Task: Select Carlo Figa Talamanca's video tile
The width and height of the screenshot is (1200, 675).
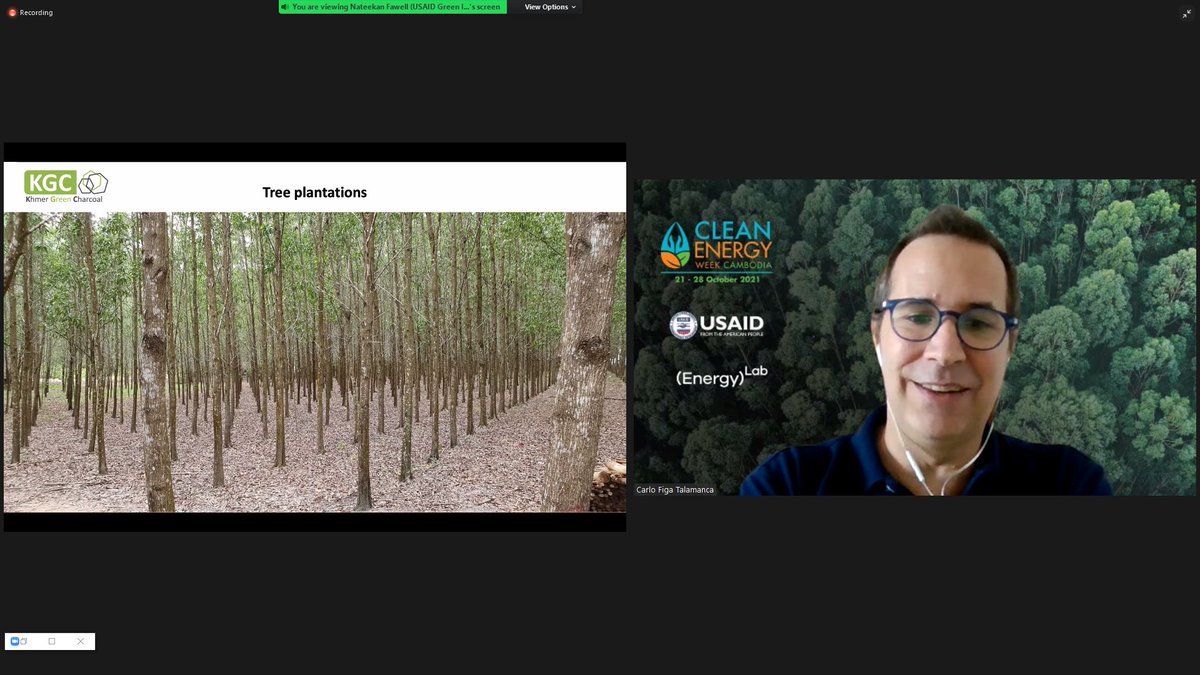Action: coord(914,337)
